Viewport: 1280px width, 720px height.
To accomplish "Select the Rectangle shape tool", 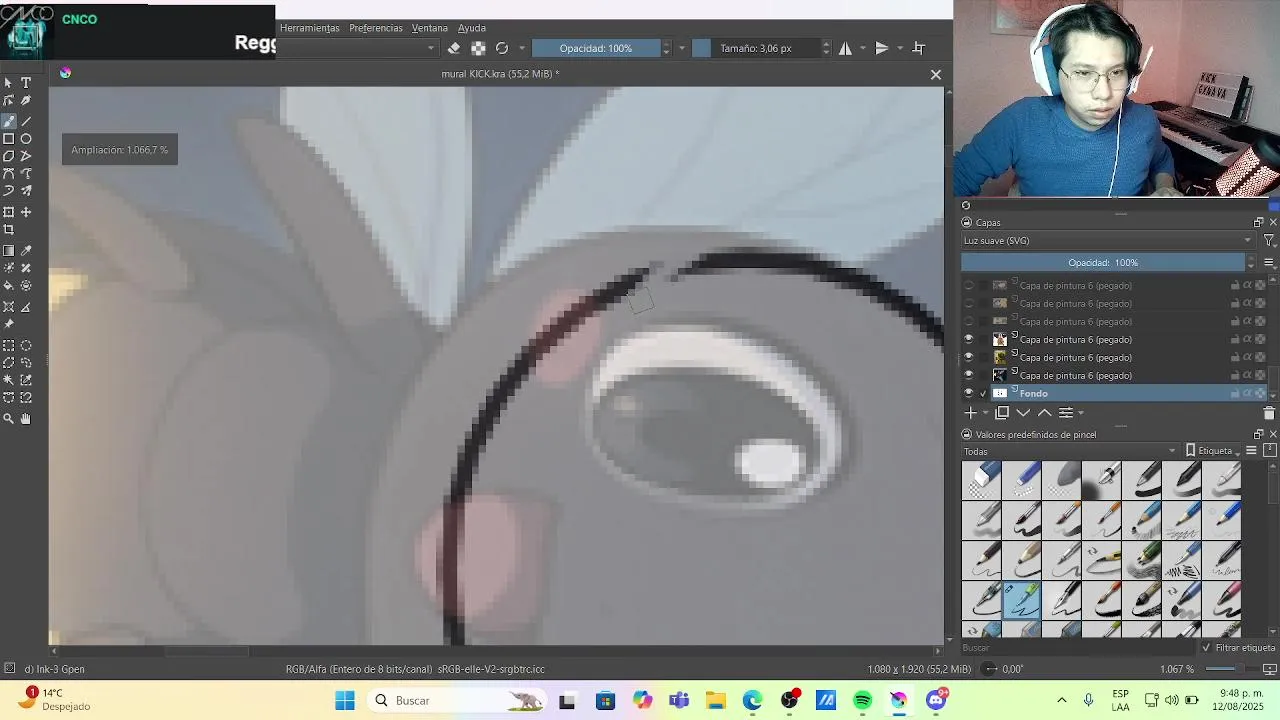I will (8, 139).
